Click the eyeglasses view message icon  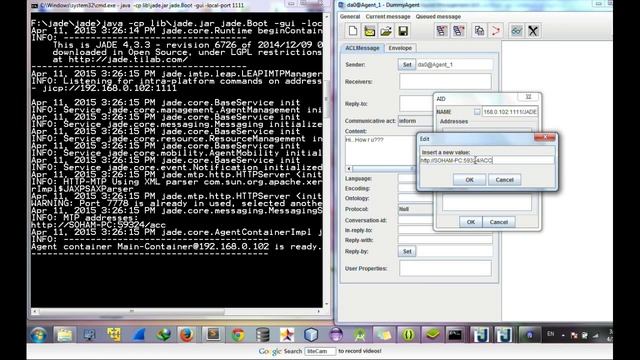click(516, 31)
